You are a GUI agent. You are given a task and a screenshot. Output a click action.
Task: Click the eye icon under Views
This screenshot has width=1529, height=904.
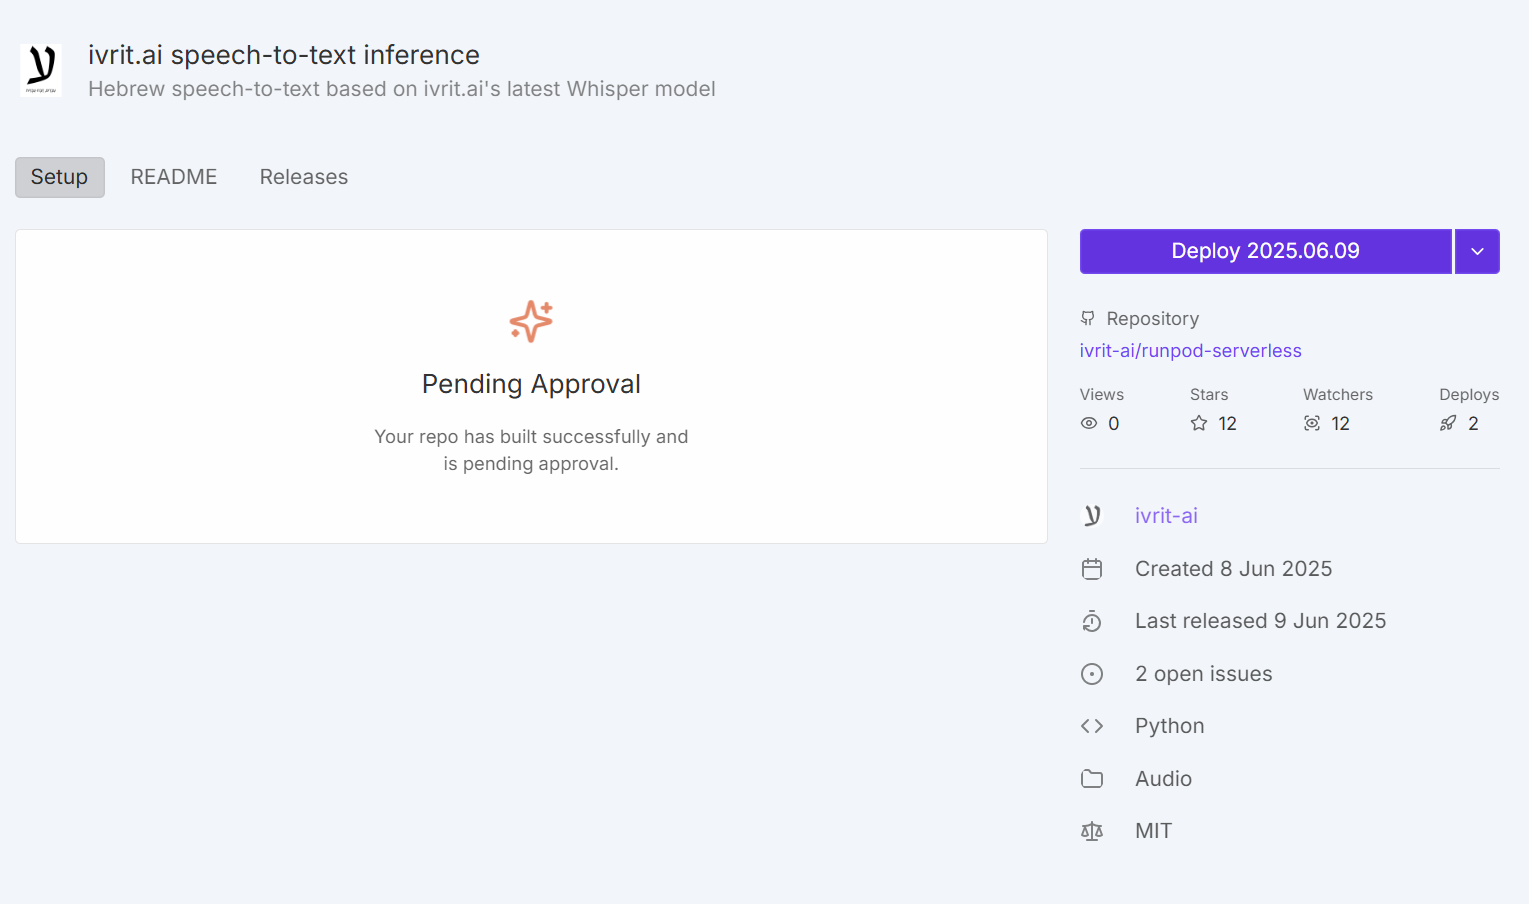tap(1089, 424)
